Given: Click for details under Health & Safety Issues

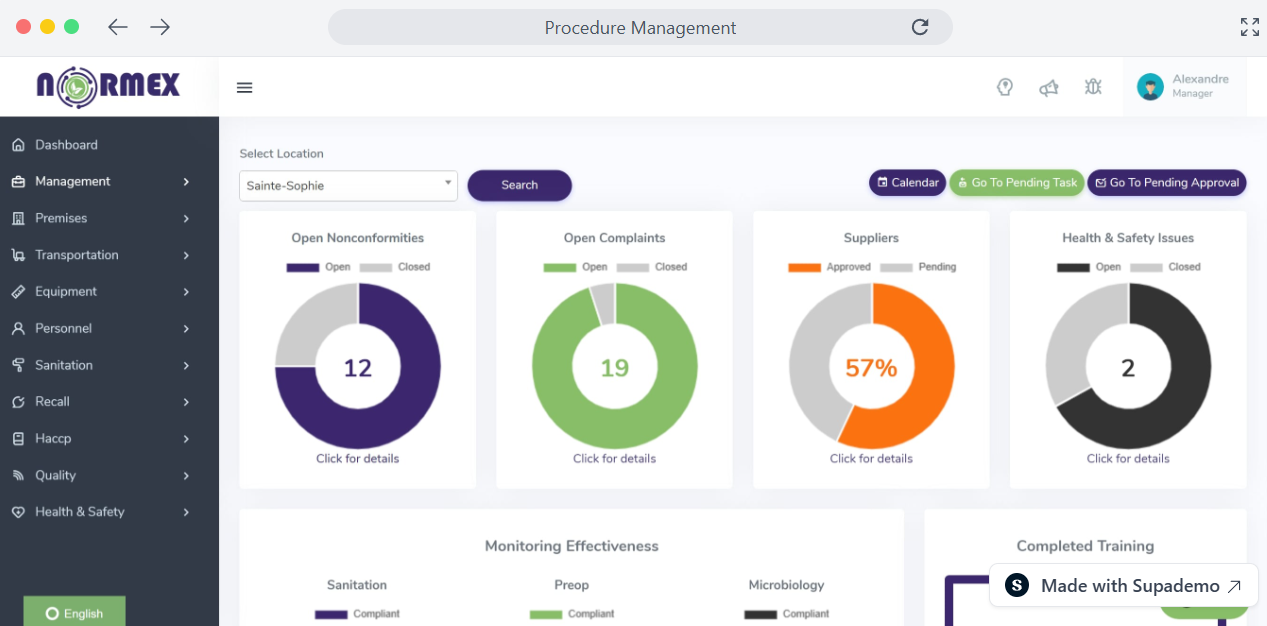Looking at the screenshot, I should tap(1128, 459).
